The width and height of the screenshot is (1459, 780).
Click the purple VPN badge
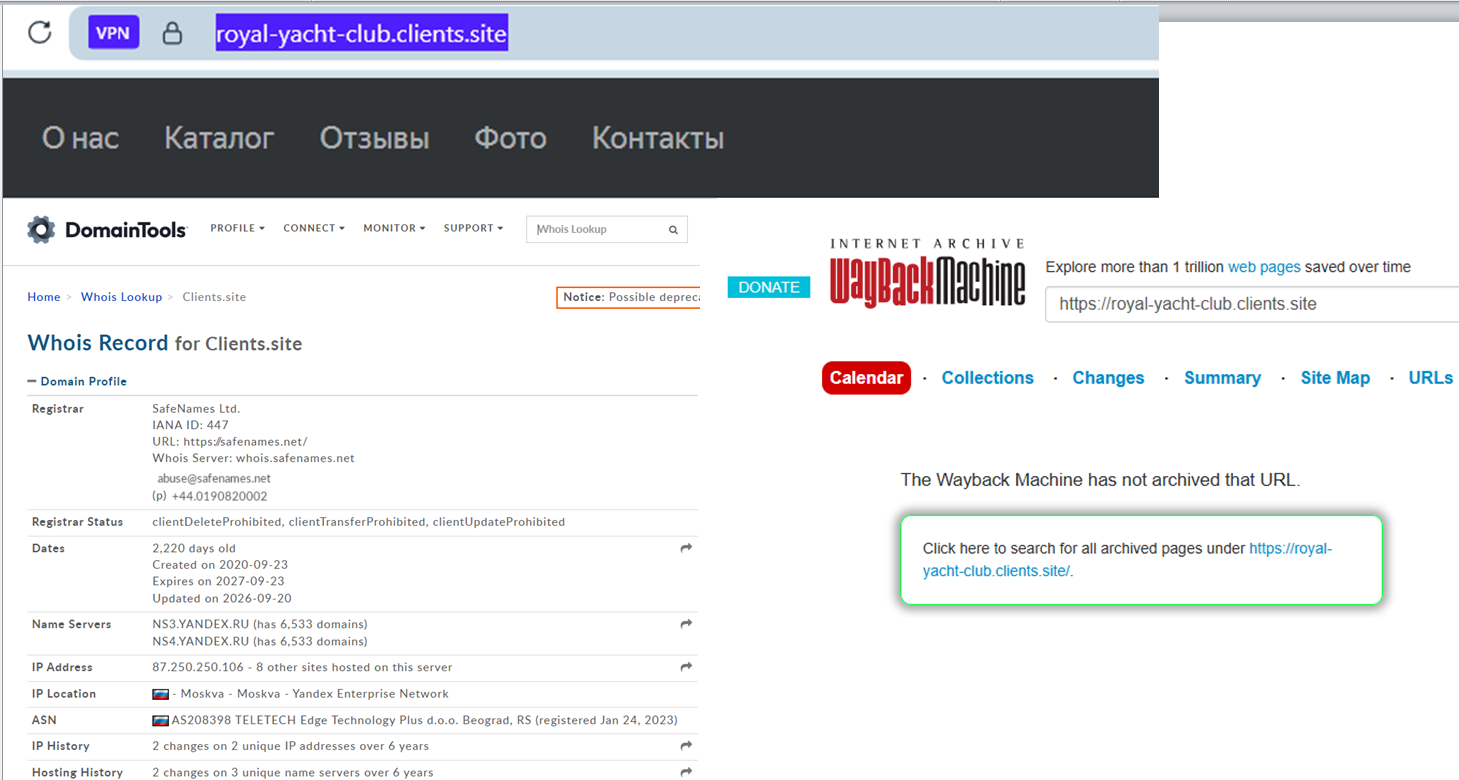click(x=113, y=32)
